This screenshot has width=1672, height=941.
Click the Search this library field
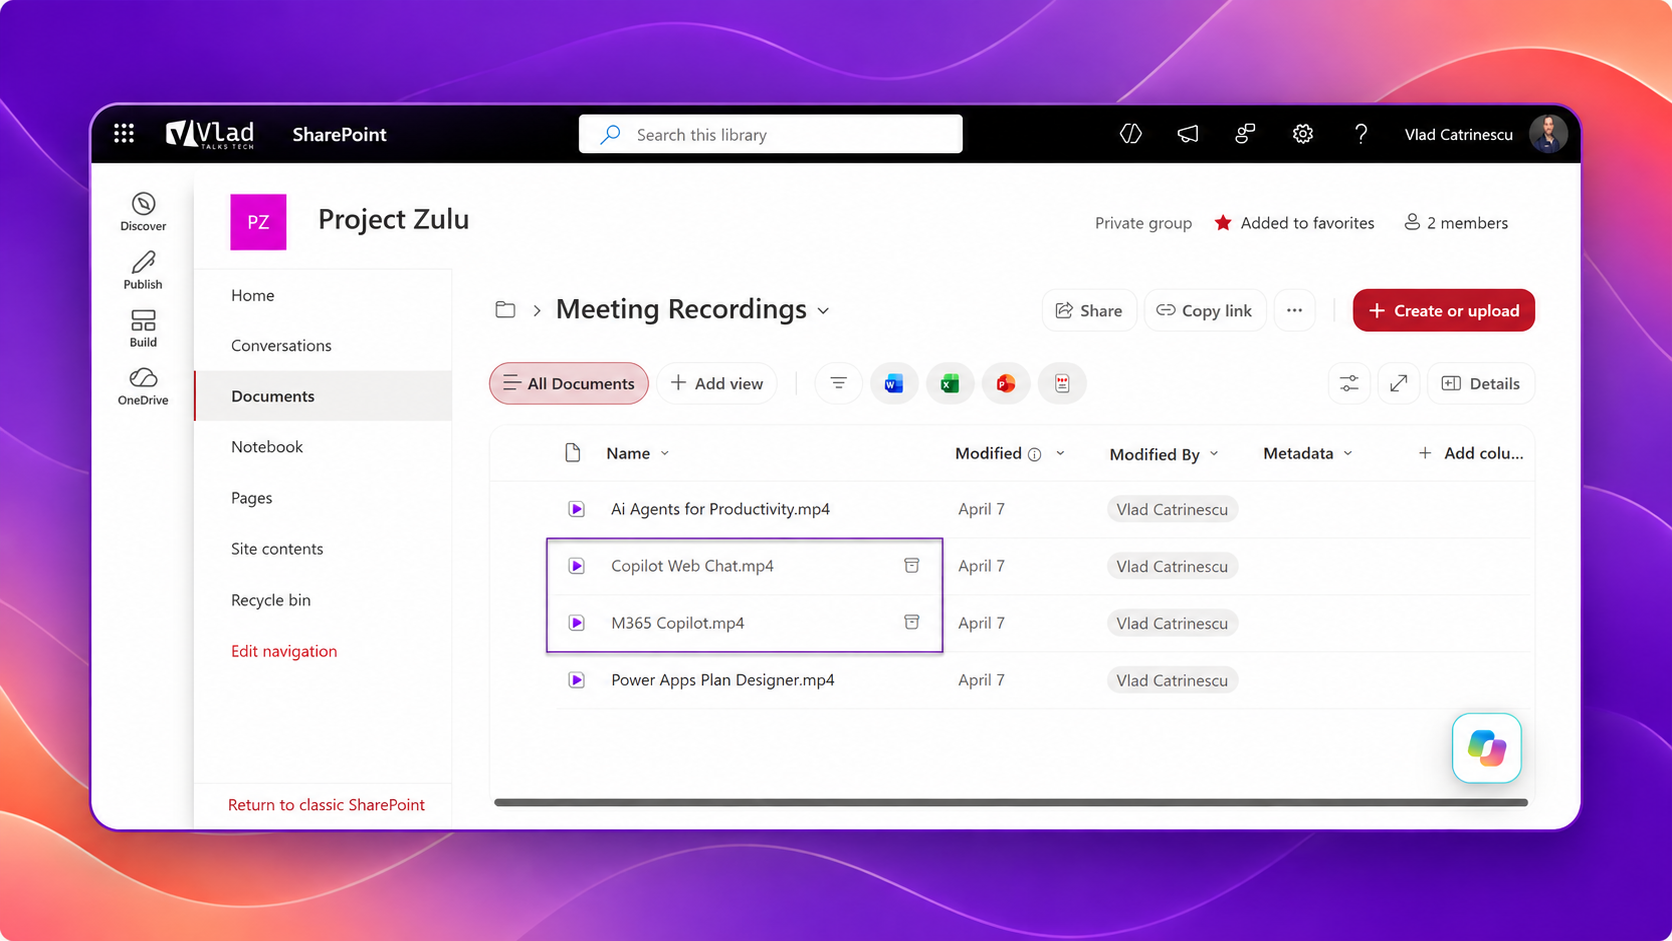(x=771, y=134)
